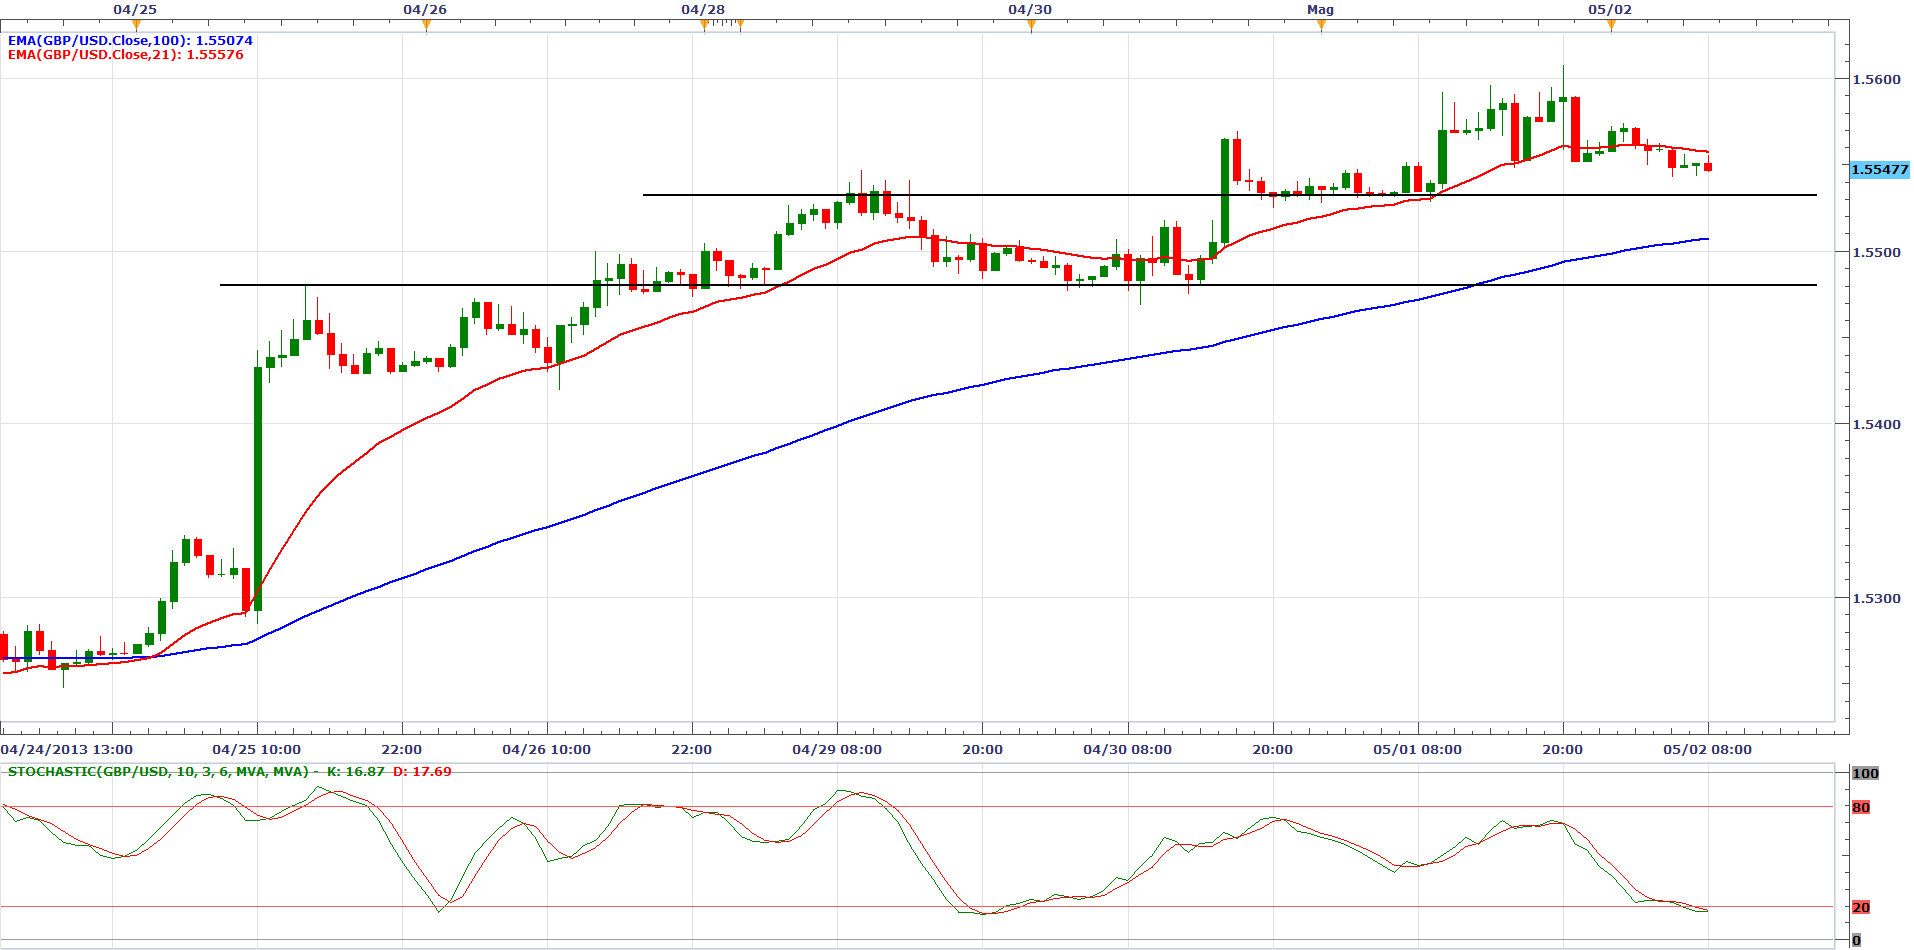Image resolution: width=1914 pixels, height=950 pixels.
Task: Click the 1.5500 price axis label
Action: point(1876,253)
